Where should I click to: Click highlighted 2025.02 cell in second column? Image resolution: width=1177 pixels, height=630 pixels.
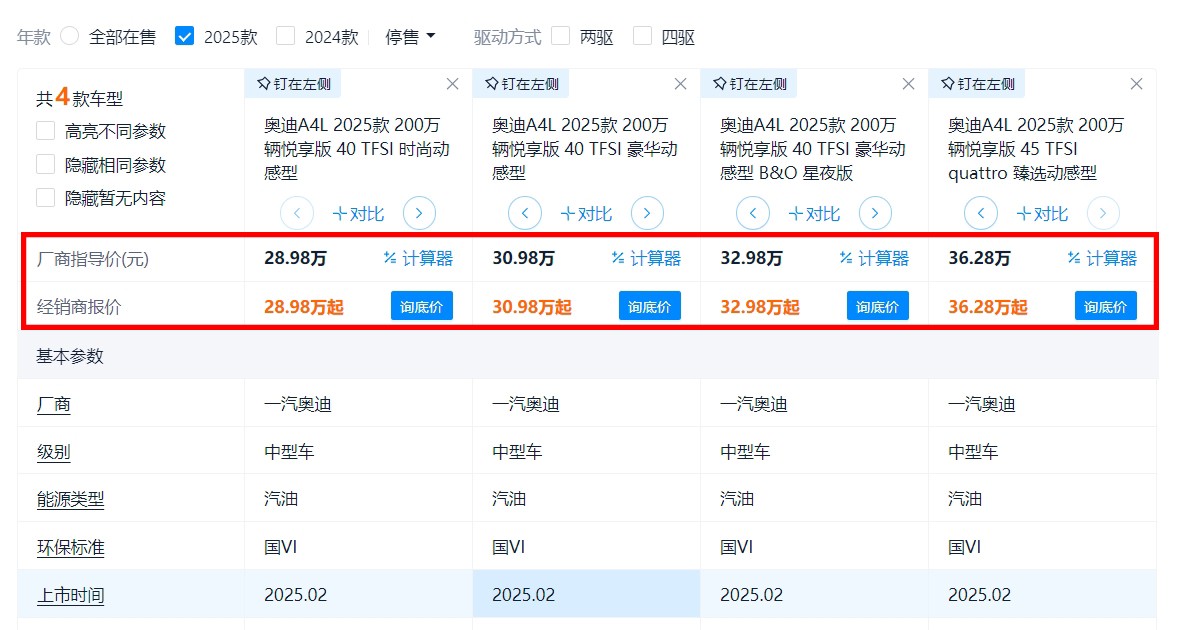[586, 595]
